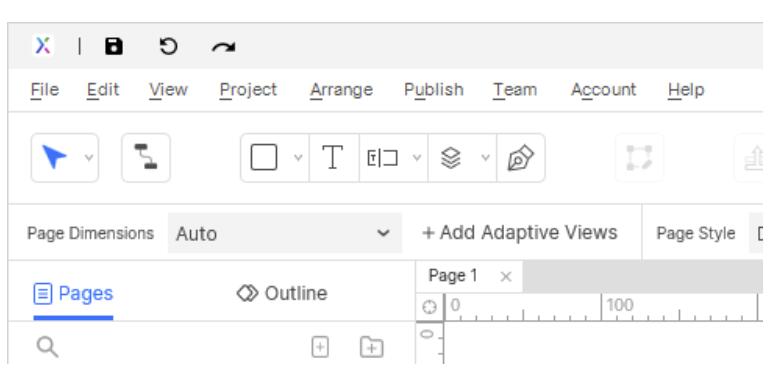Activate the Connector tool
The image size is (771, 379).
tap(146, 157)
